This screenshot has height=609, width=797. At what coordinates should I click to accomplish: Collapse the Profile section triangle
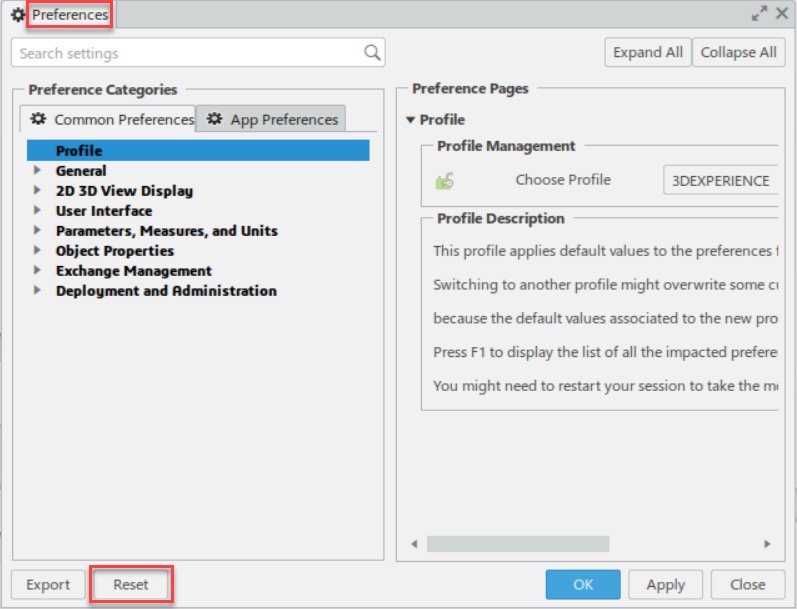(410, 120)
